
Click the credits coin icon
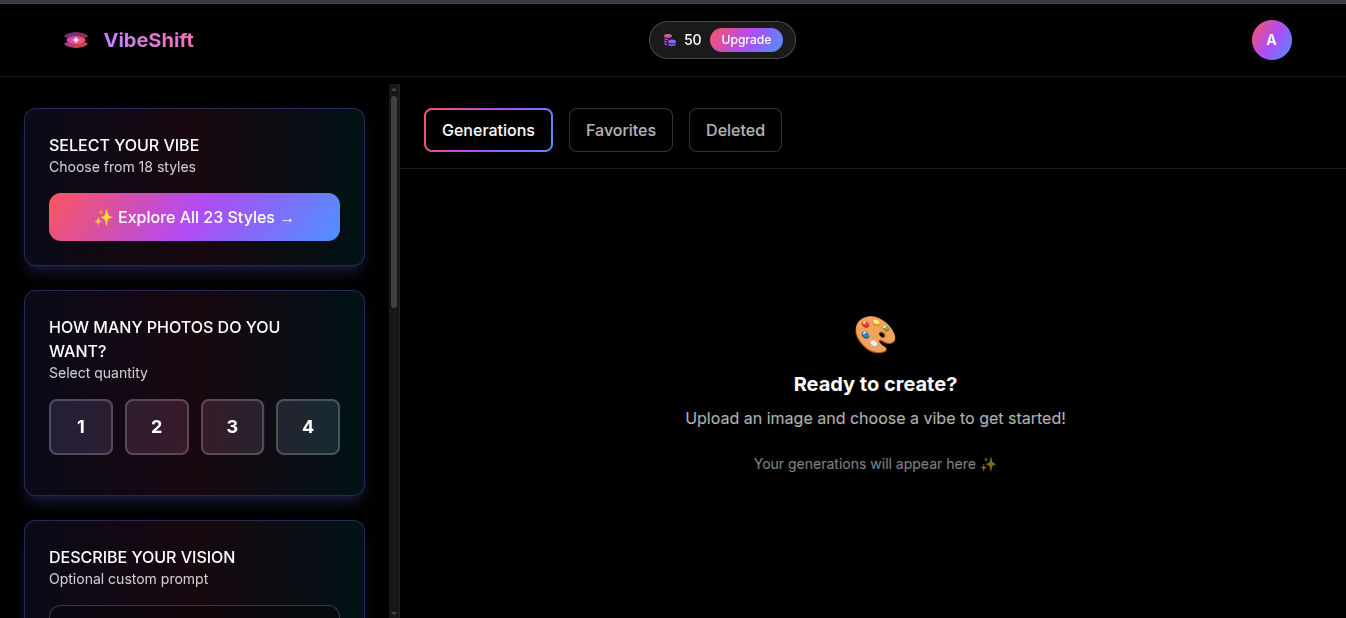point(670,40)
